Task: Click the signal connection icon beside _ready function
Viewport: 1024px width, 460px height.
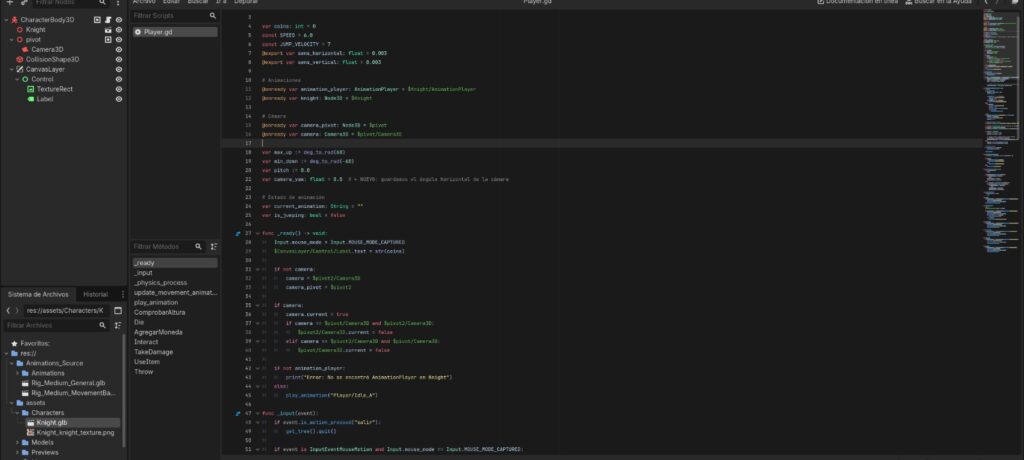Action: point(238,233)
